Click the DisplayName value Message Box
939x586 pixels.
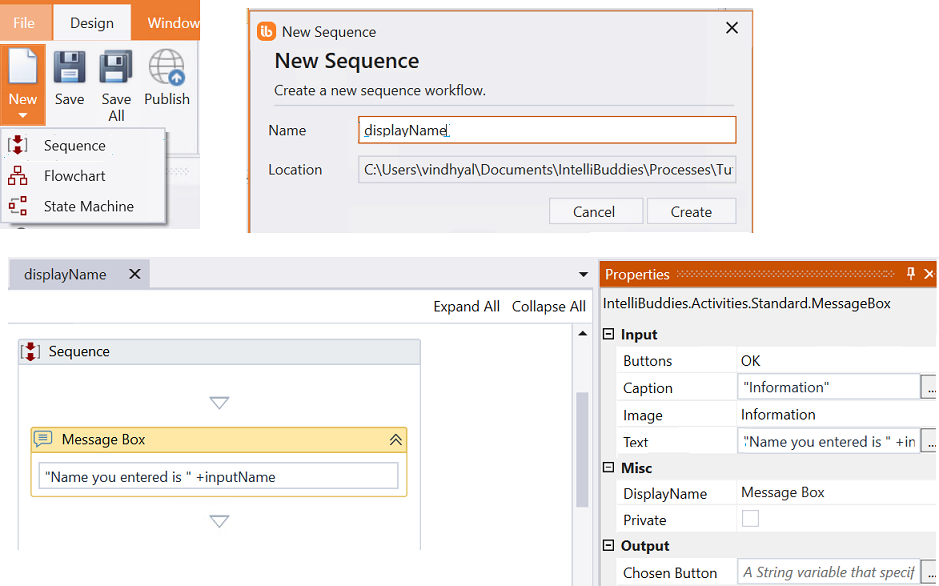tap(783, 493)
